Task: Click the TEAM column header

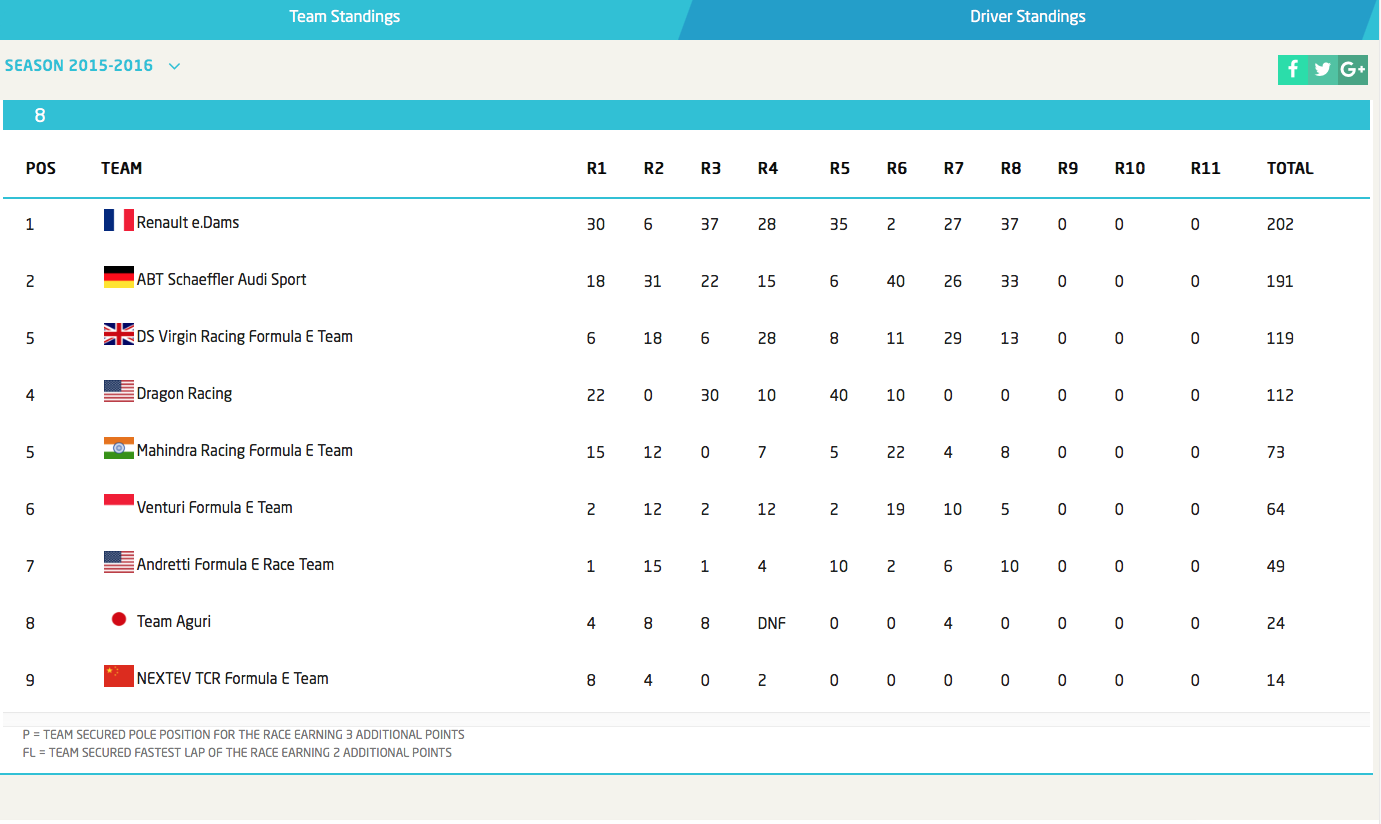Action: [122, 168]
